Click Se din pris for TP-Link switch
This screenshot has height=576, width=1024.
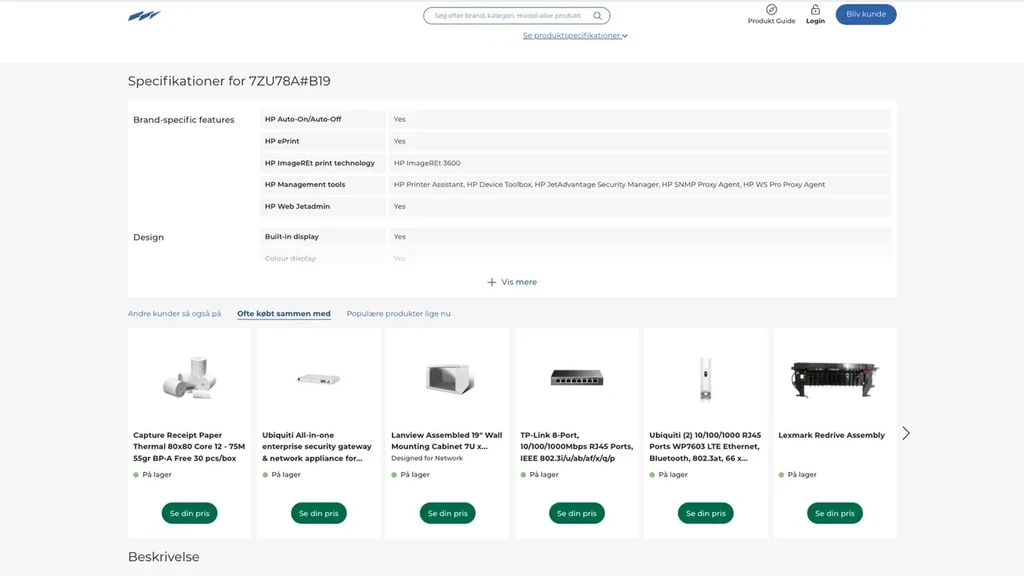point(577,513)
